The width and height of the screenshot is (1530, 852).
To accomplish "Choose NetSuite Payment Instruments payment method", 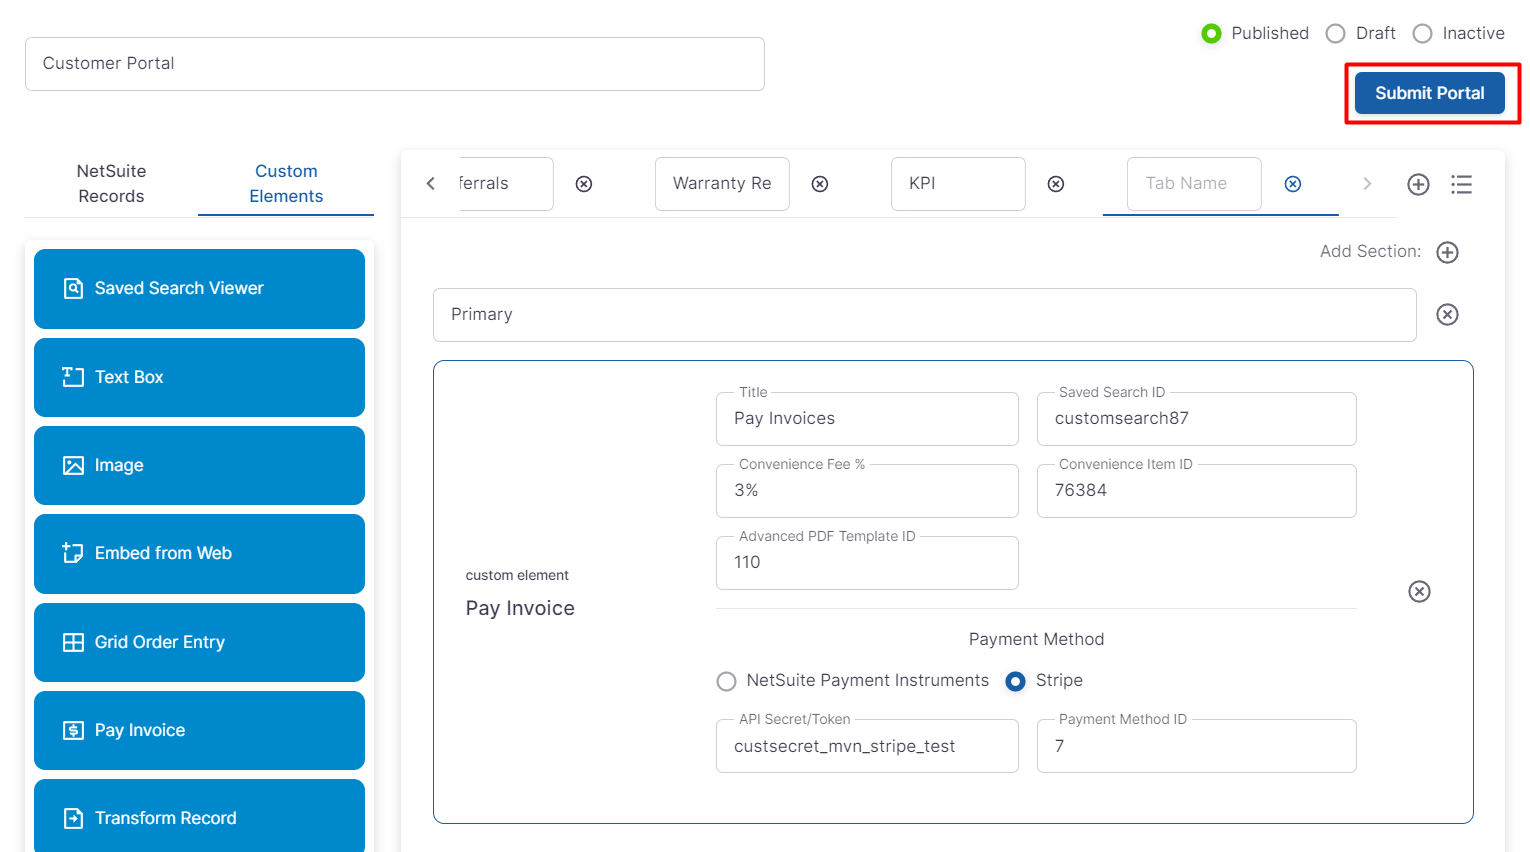I will [727, 681].
